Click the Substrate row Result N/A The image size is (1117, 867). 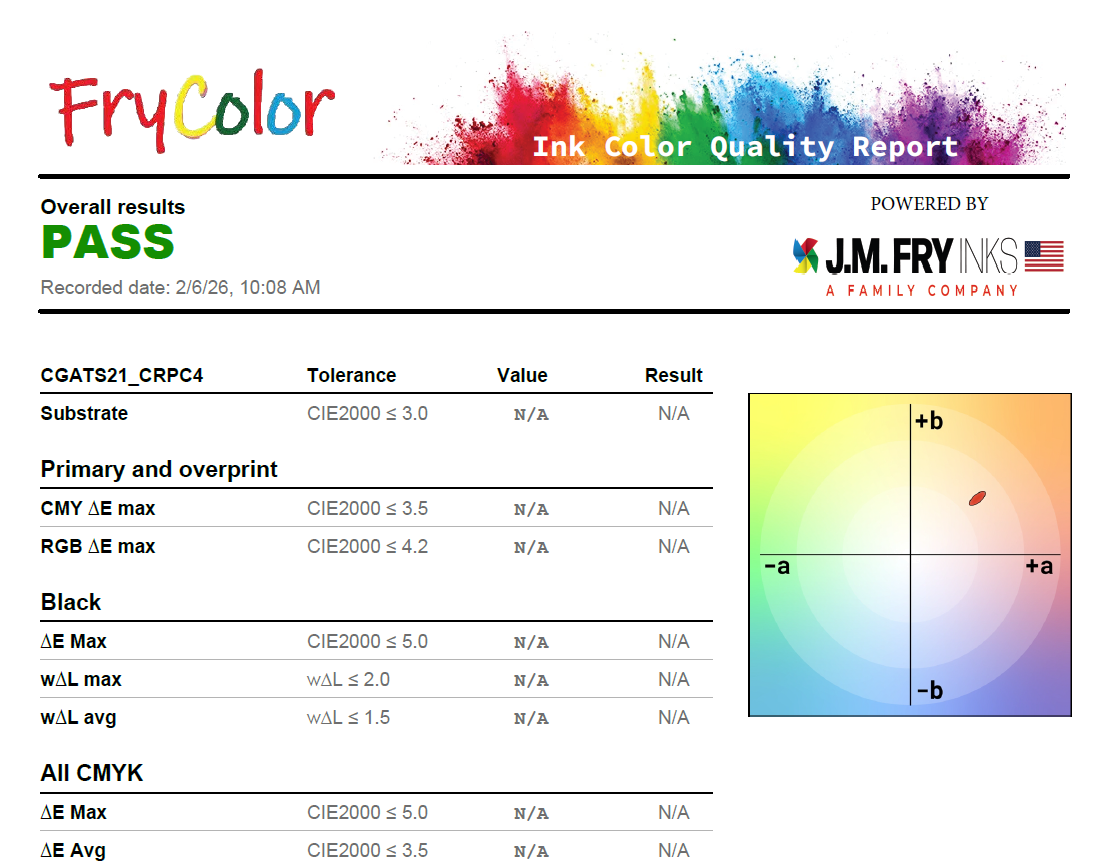[x=673, y=414]
